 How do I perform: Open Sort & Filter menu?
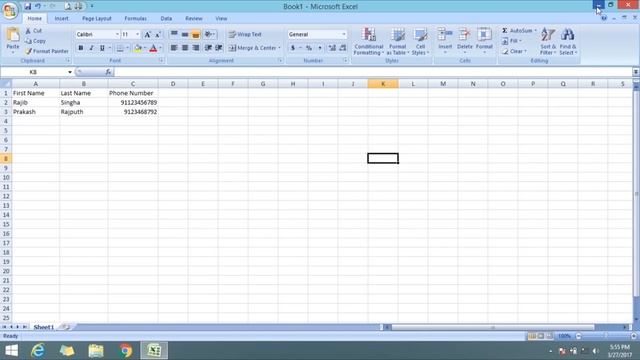pyautogui.click(x=548, y=41)
